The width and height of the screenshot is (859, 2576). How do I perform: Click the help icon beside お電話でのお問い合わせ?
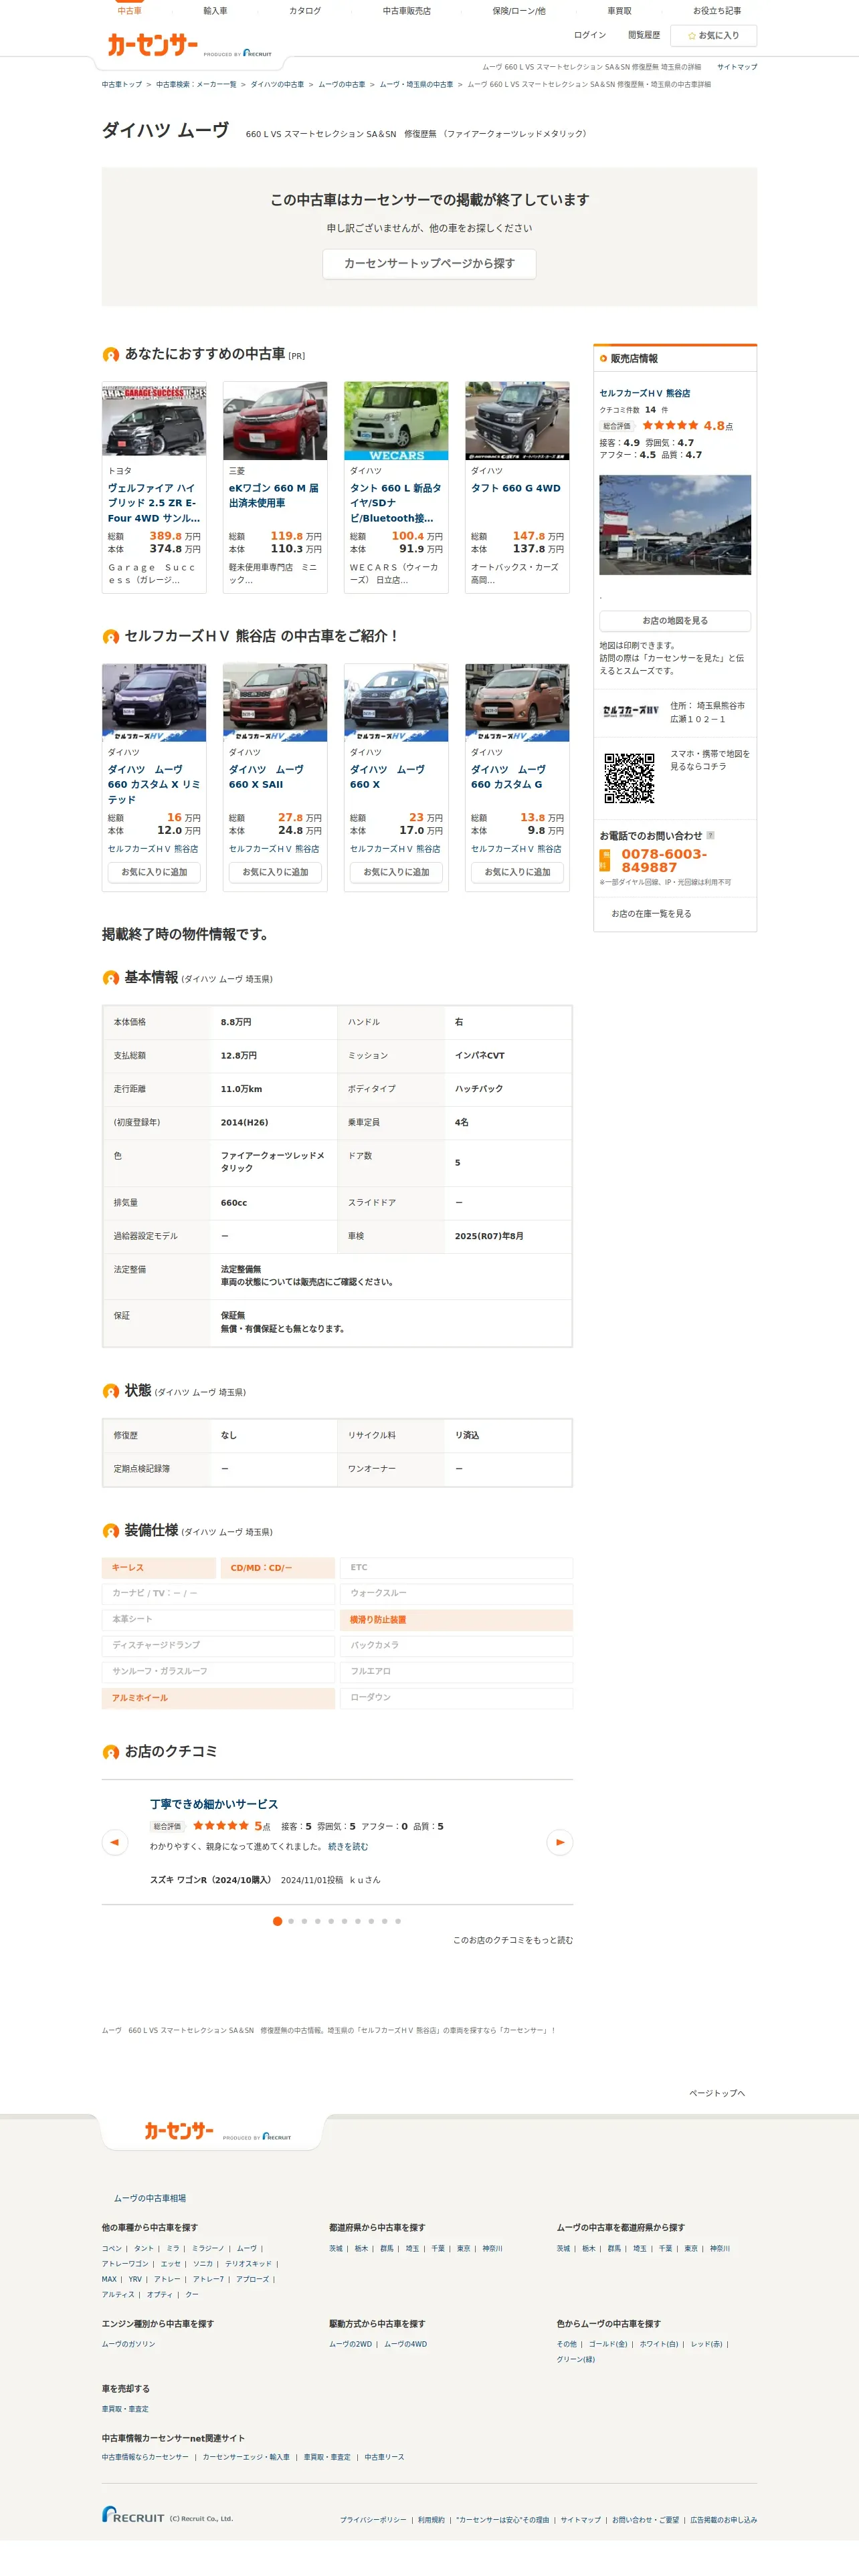(x=710, y=835)
